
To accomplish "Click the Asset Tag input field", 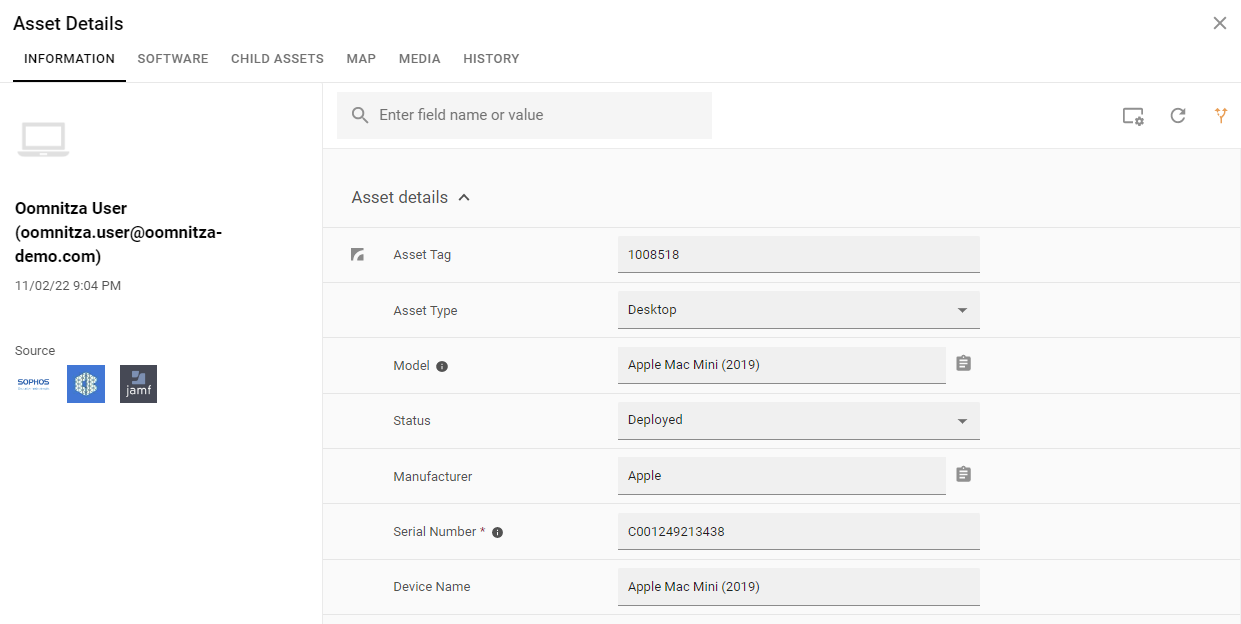I will point(798,255).
